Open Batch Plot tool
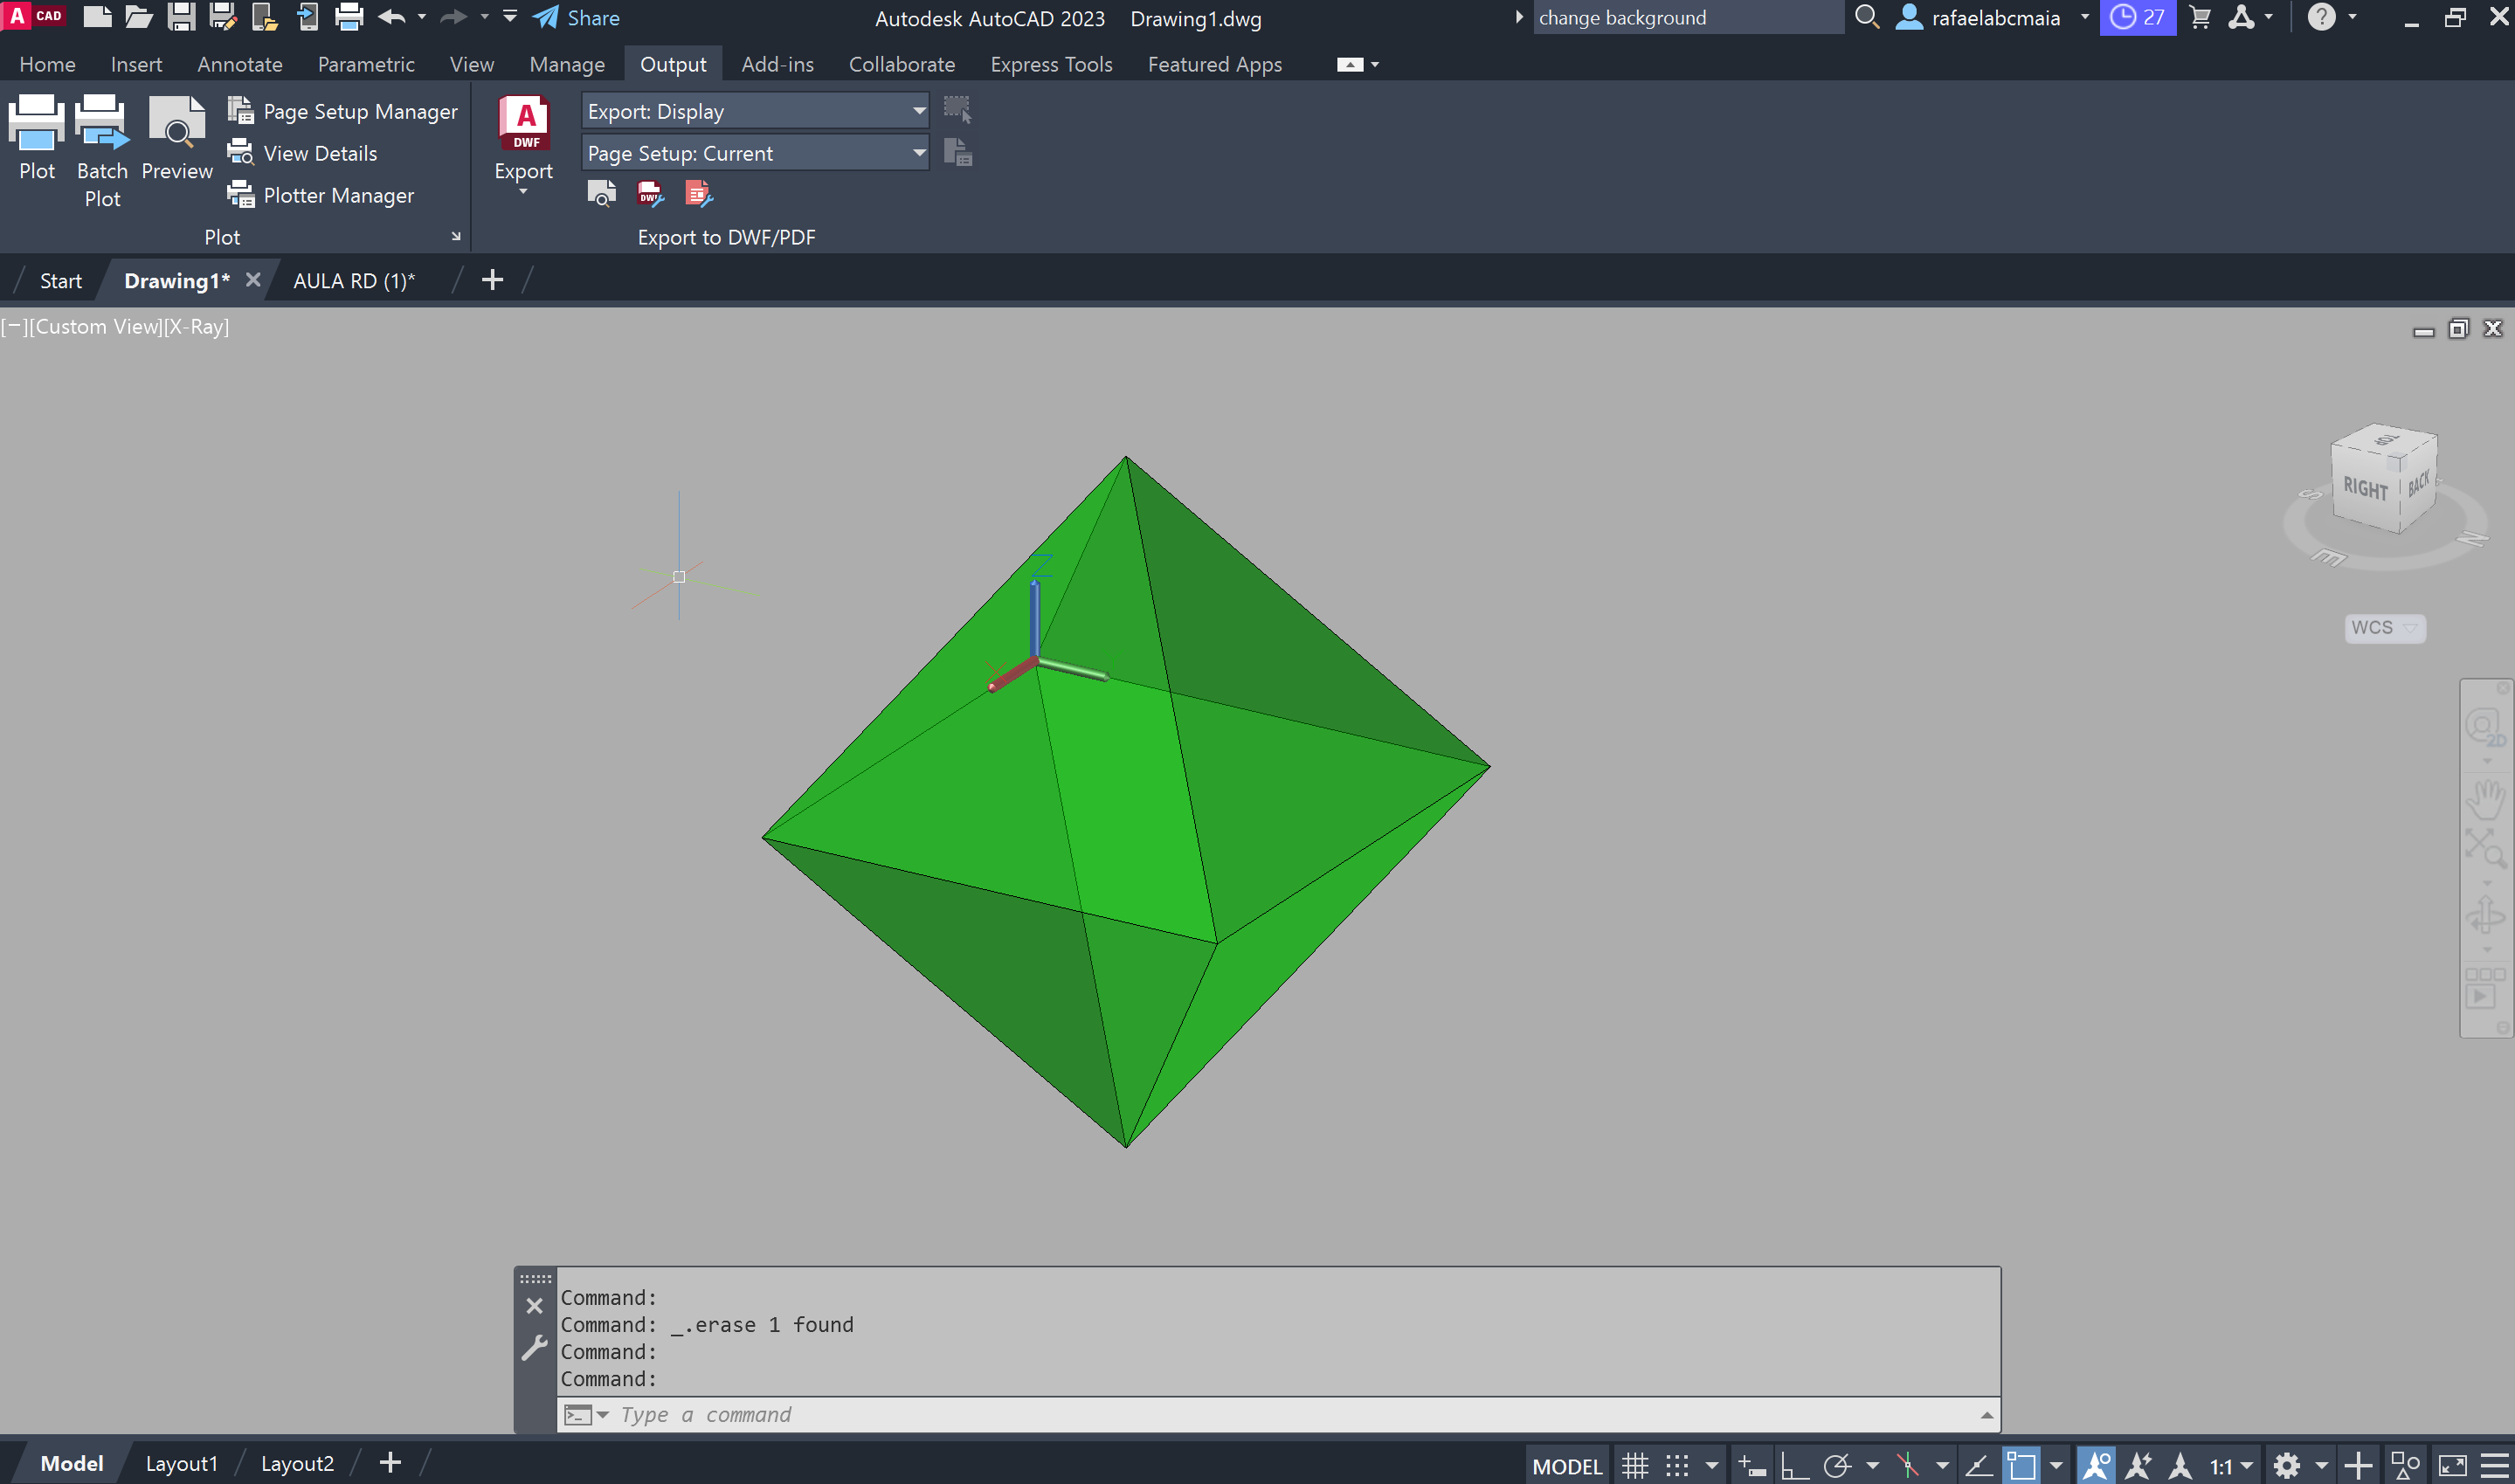 pos(102,124)
